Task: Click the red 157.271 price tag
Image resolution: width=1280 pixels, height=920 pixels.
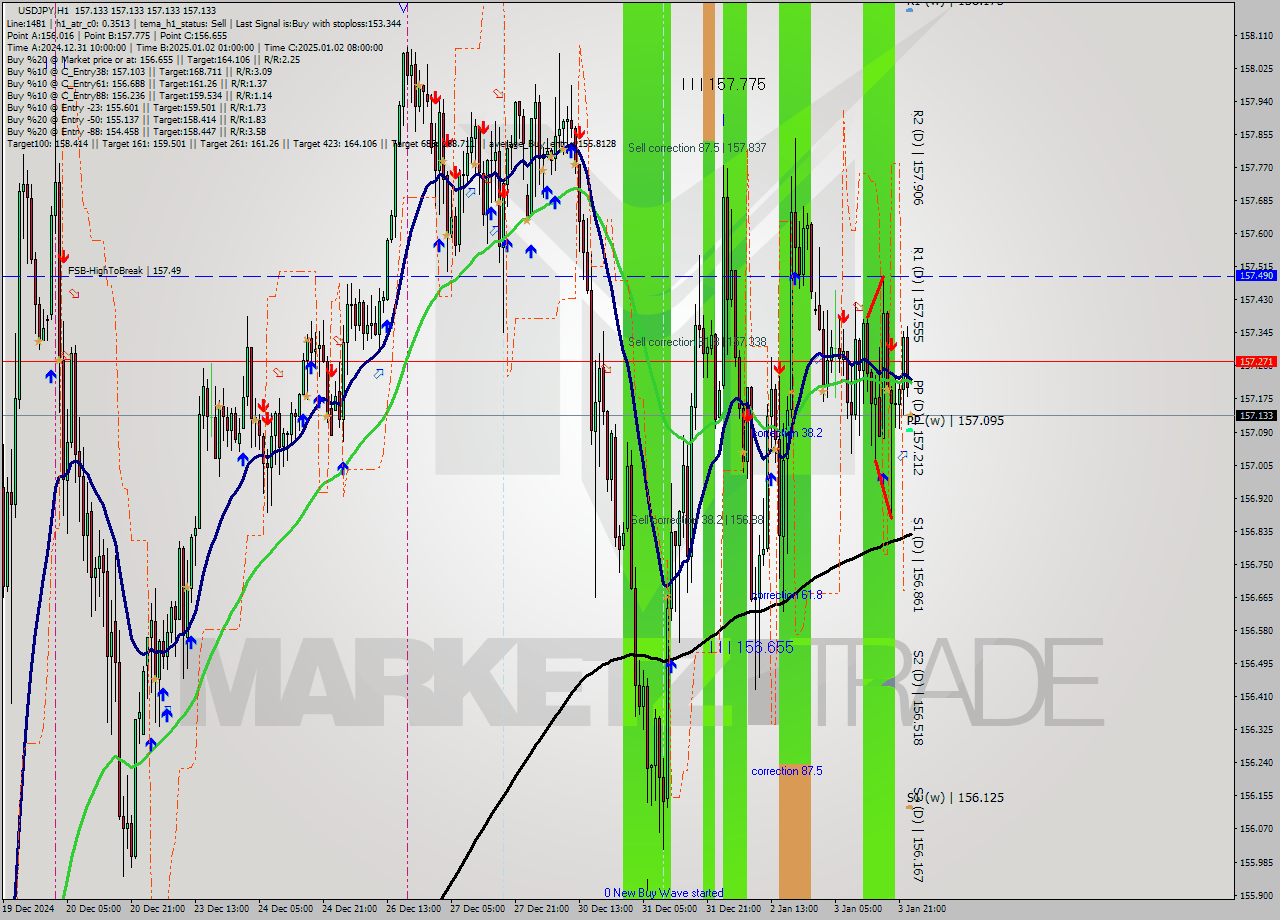Action: (1256, 361)
